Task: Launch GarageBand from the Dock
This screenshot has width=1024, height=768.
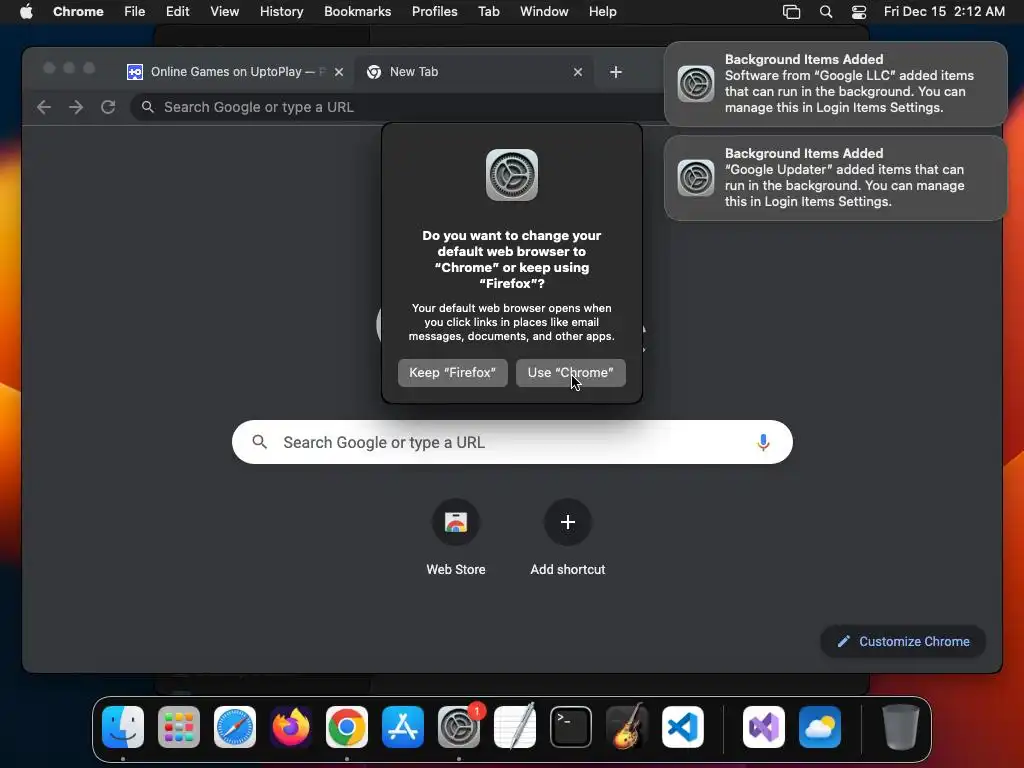Action: click(626, 727)
